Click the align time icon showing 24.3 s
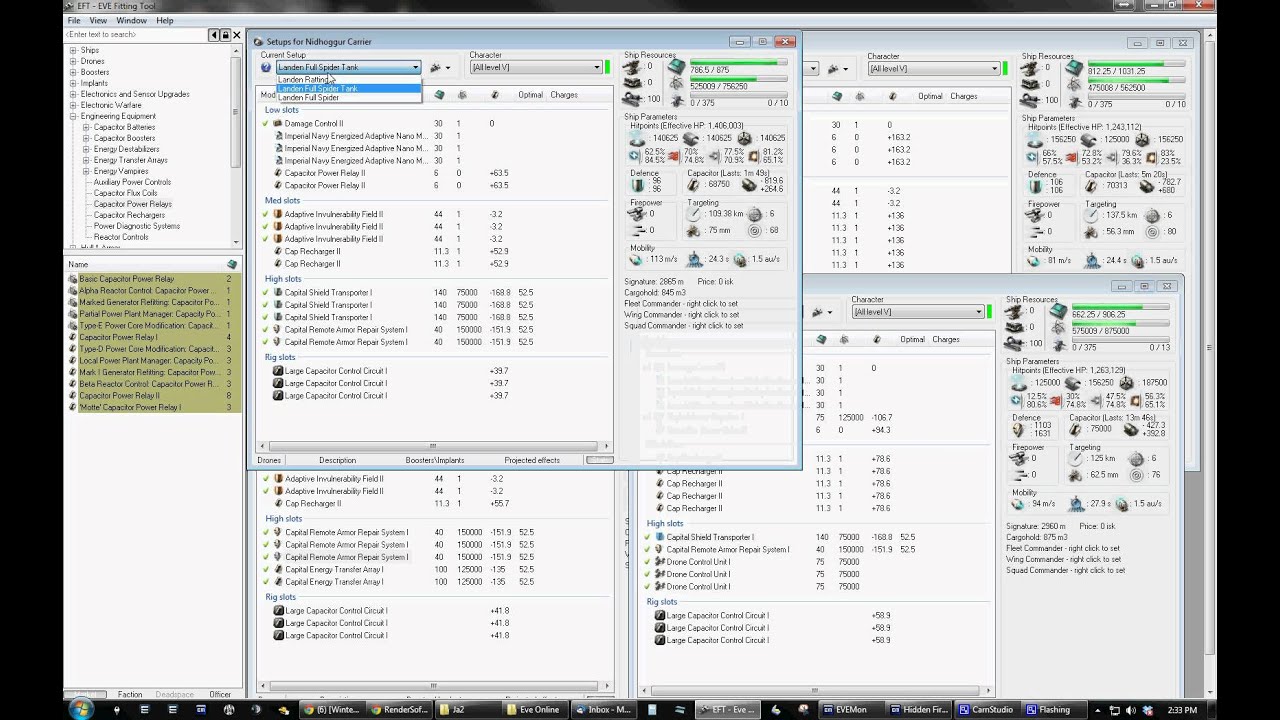This screenshot has height=720, width=1280. pos(696,259)
